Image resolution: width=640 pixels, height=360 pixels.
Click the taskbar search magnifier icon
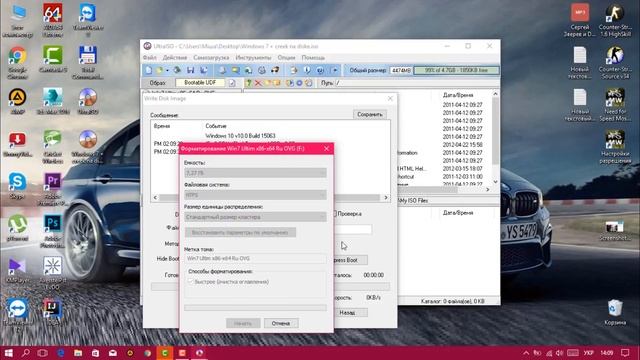tap(25, 353)
